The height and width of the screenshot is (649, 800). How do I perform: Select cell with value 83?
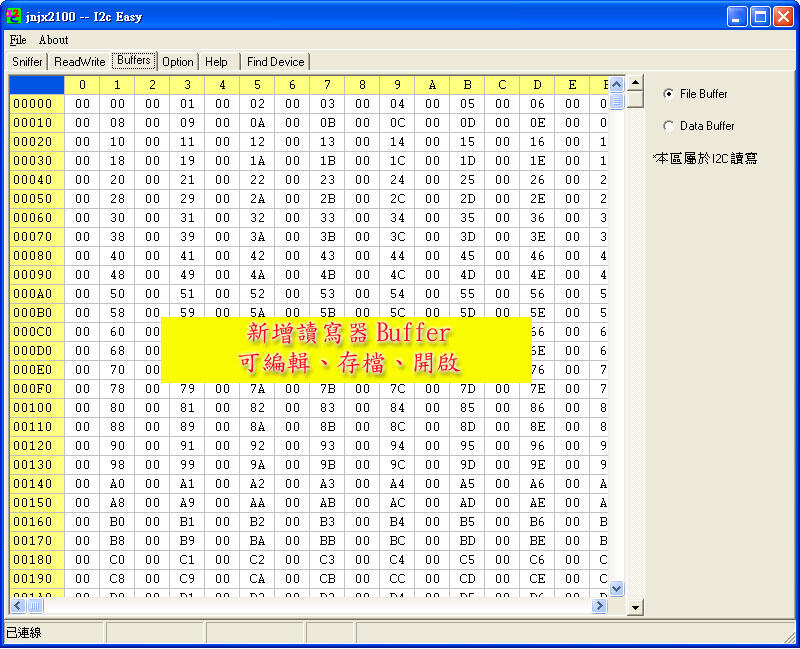327,408
